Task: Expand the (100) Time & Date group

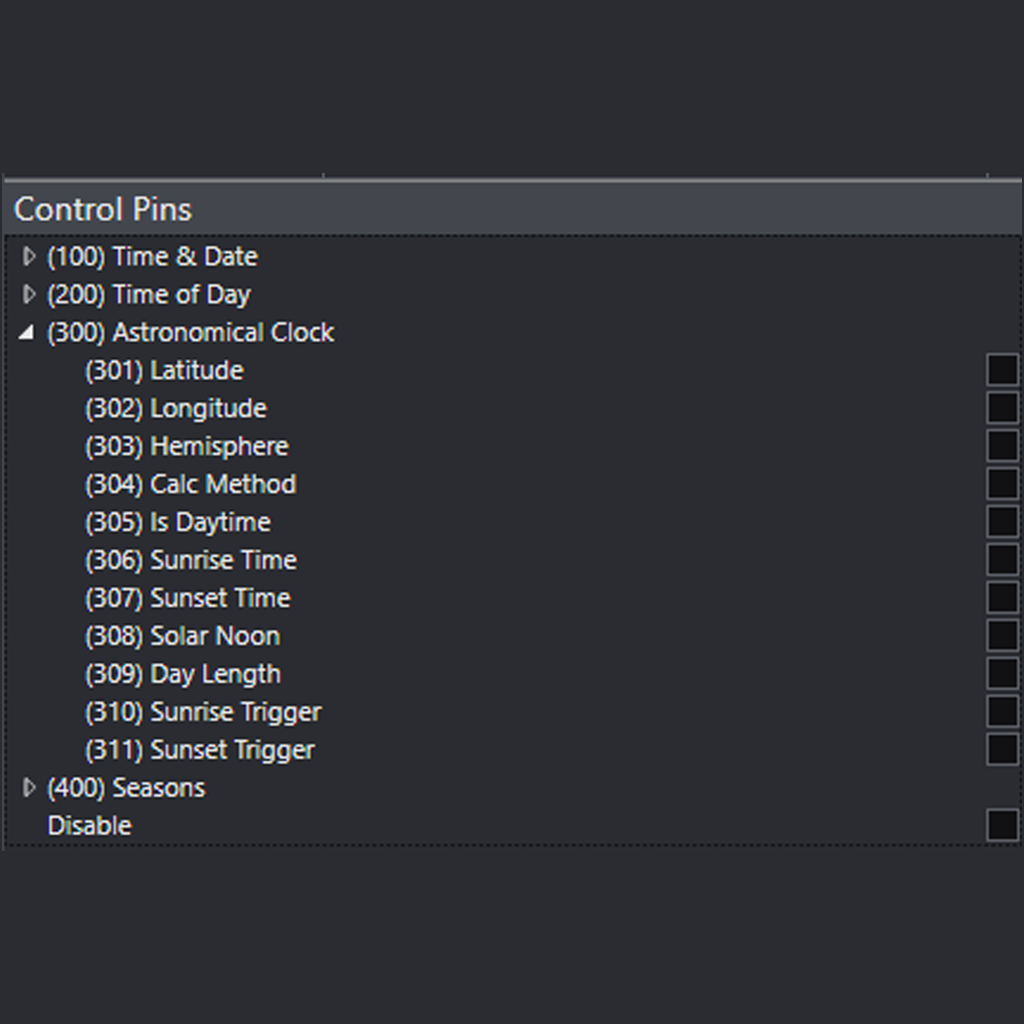Action: [x=27, y=256]
